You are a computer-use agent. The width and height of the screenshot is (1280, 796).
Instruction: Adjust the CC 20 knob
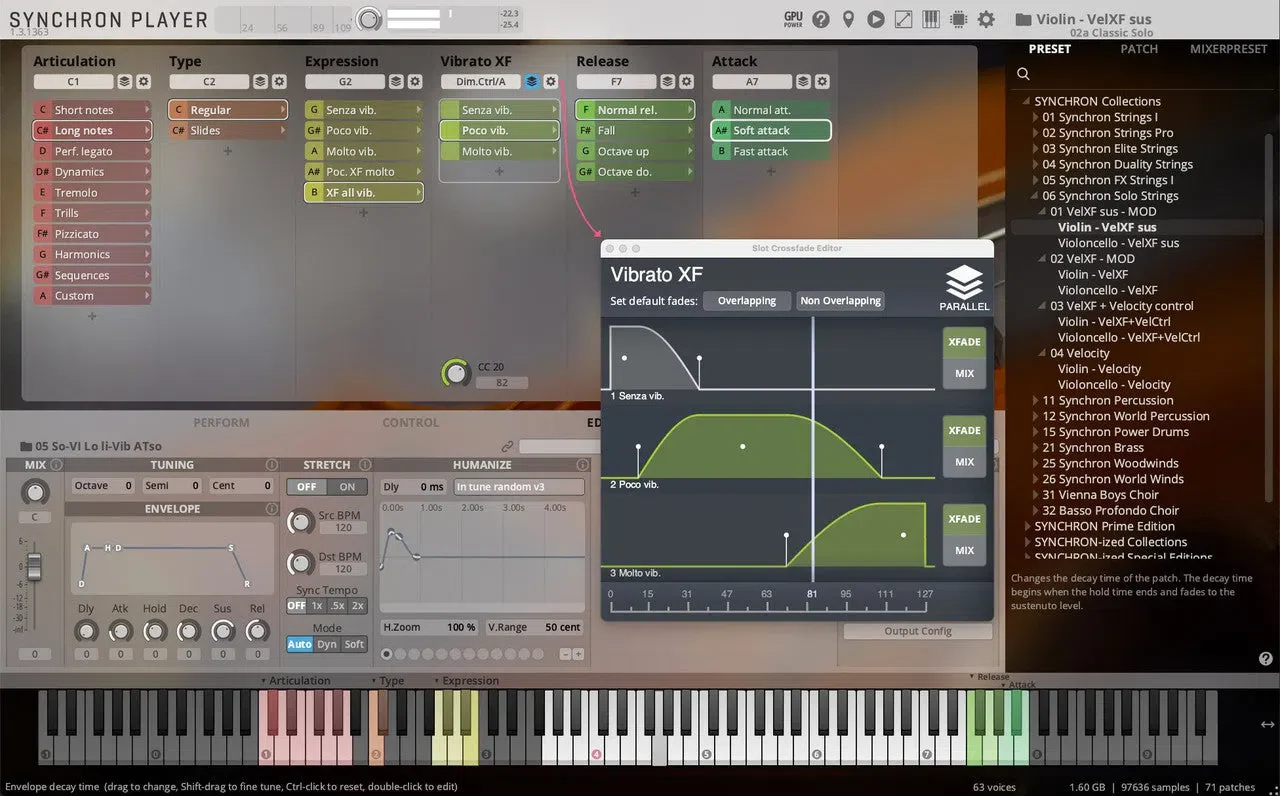tap(456, 373)
